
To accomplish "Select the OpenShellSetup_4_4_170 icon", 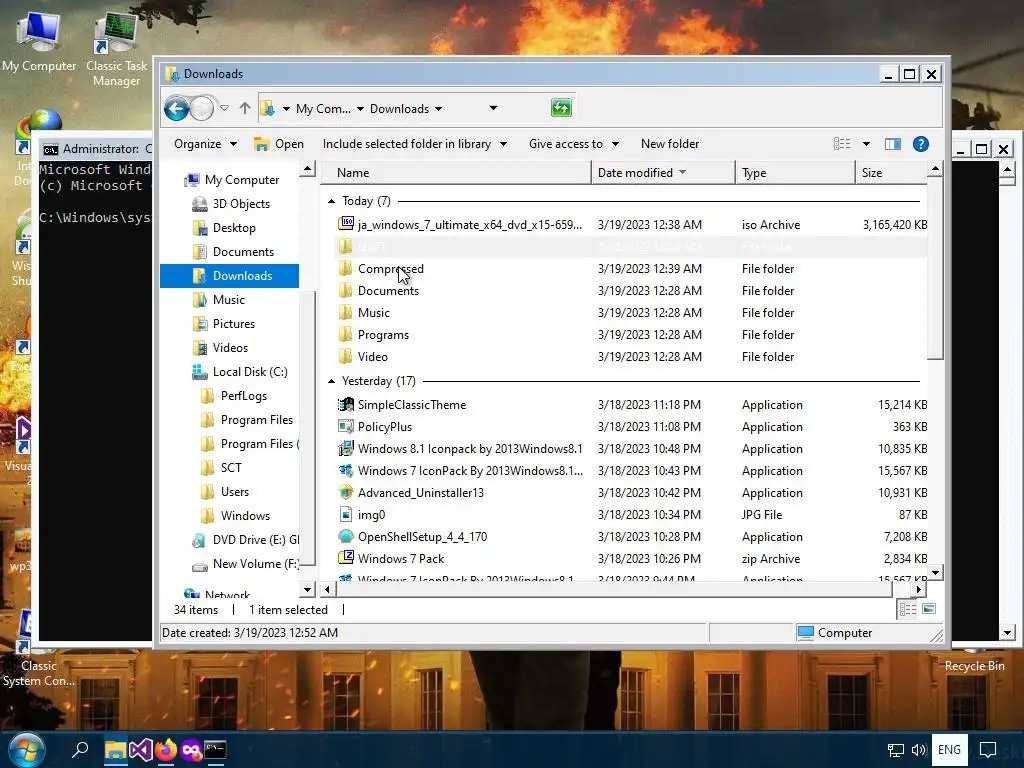I will pos(346,537).
